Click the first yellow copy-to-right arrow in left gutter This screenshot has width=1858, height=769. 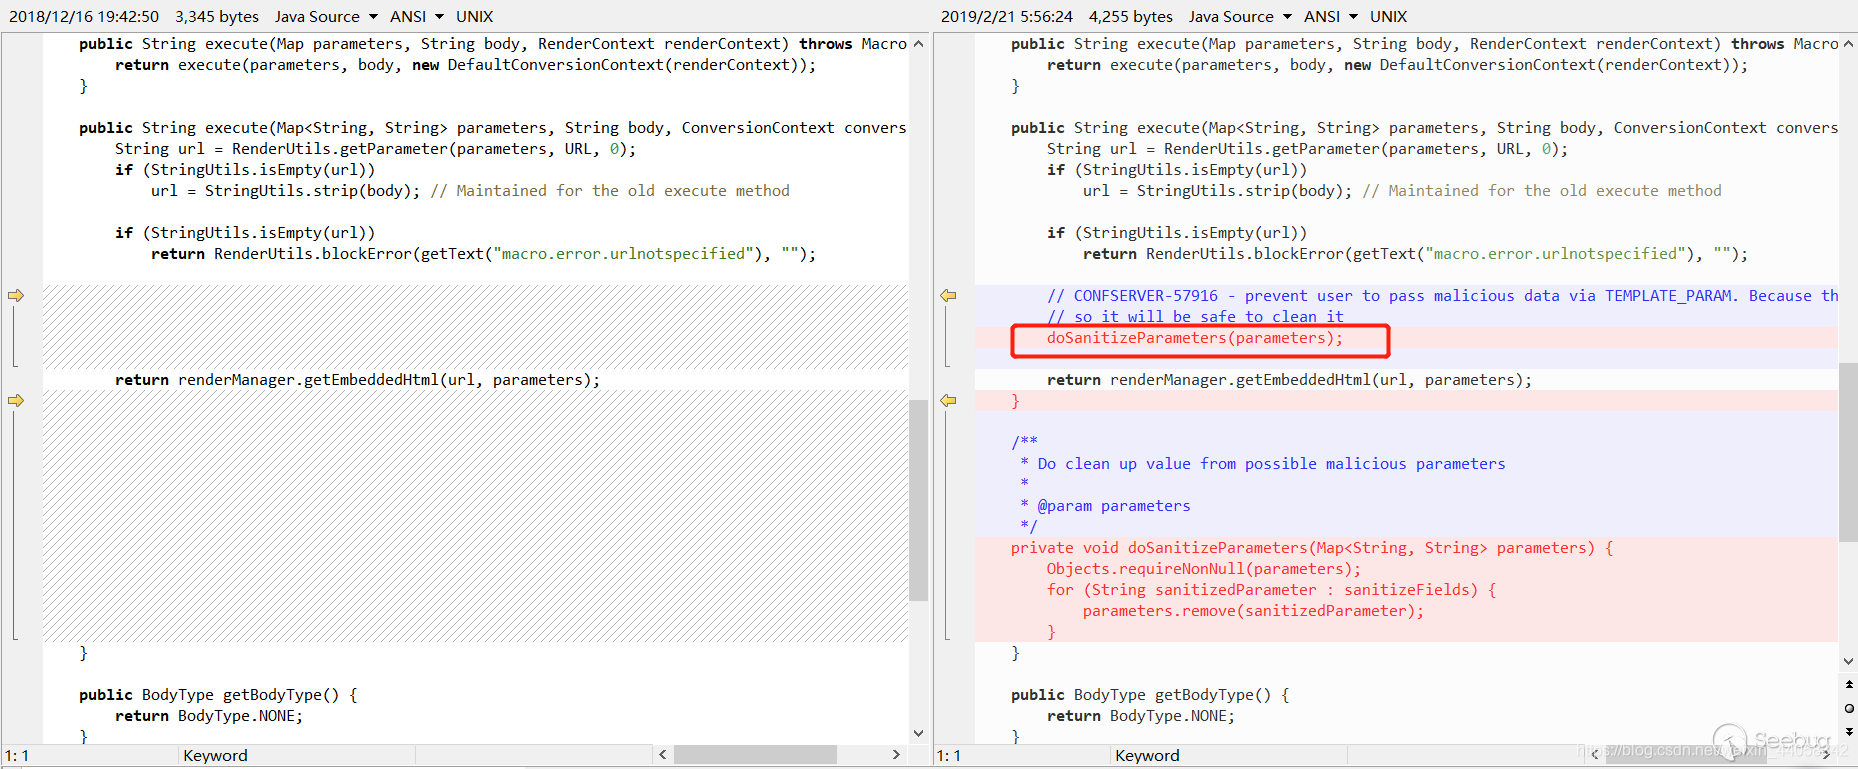tap(16, 295)
